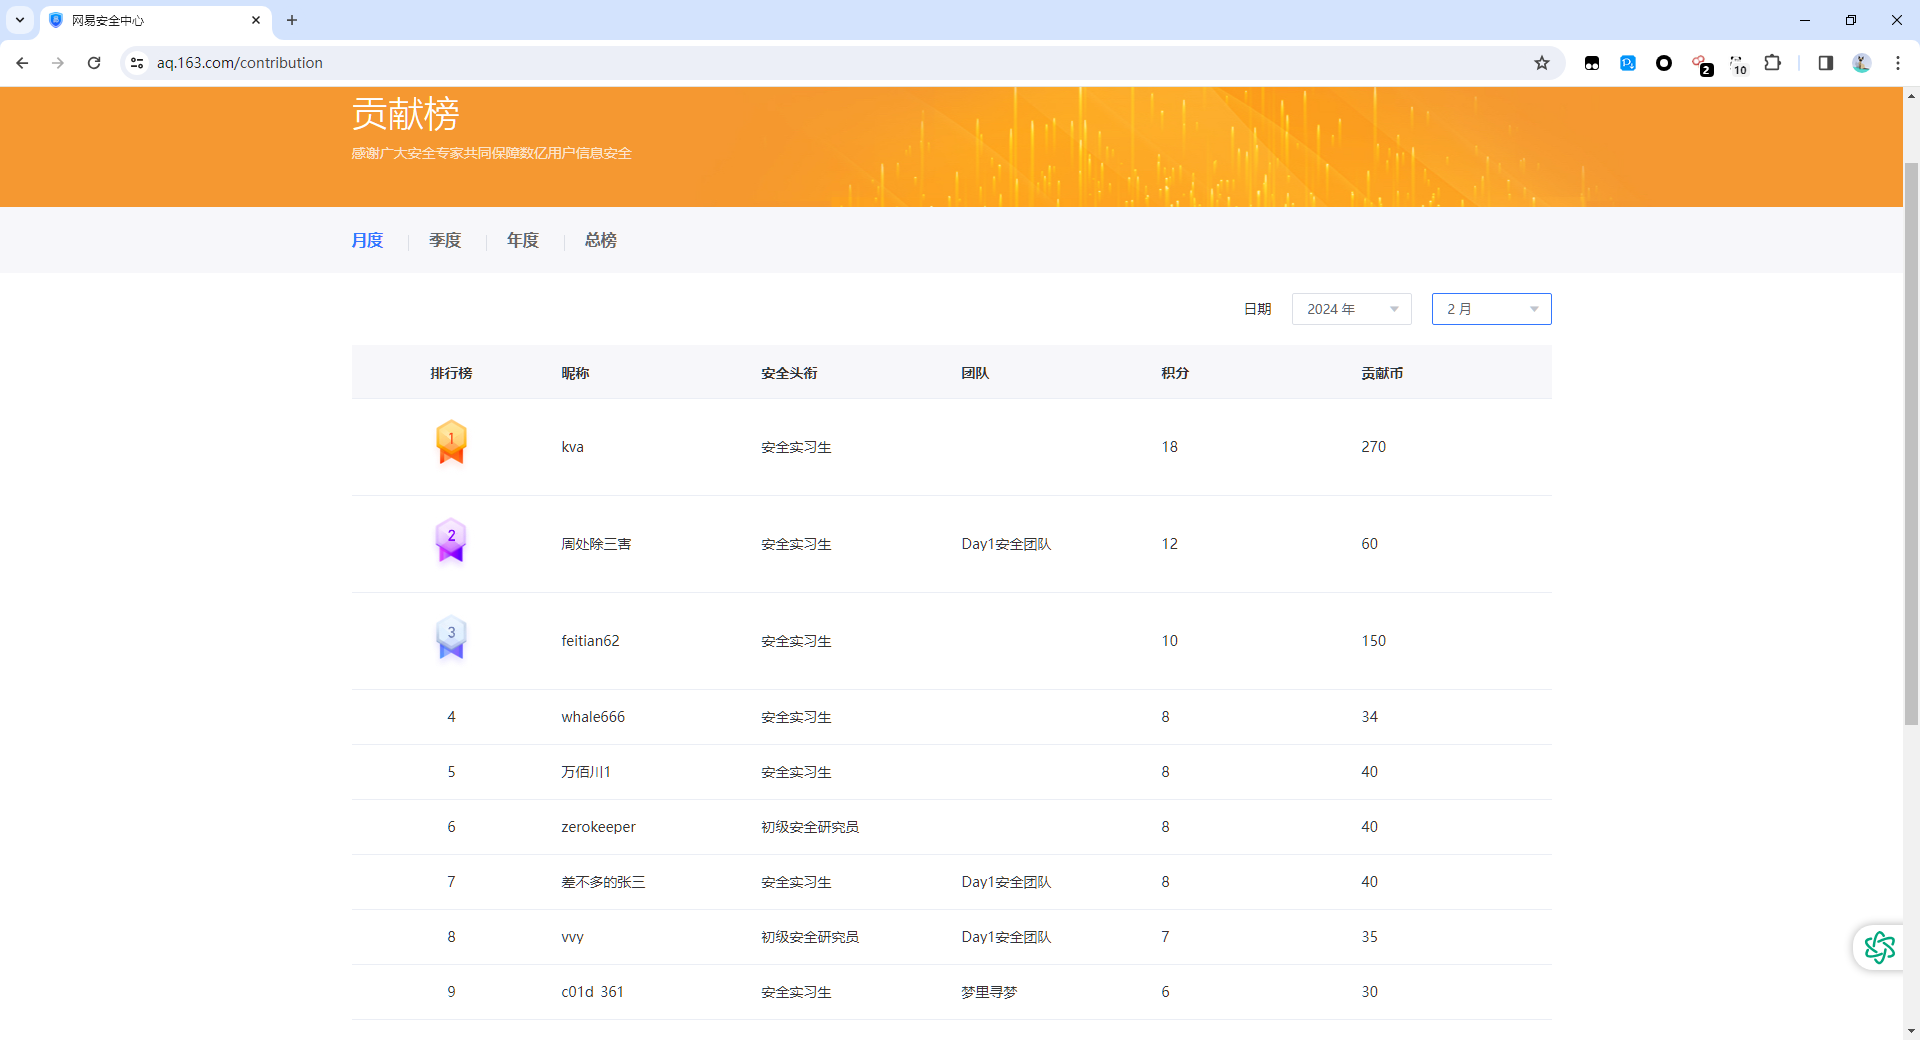Click the nickname feitian62
This screenshot has height=1040, width=1920.
590,641
